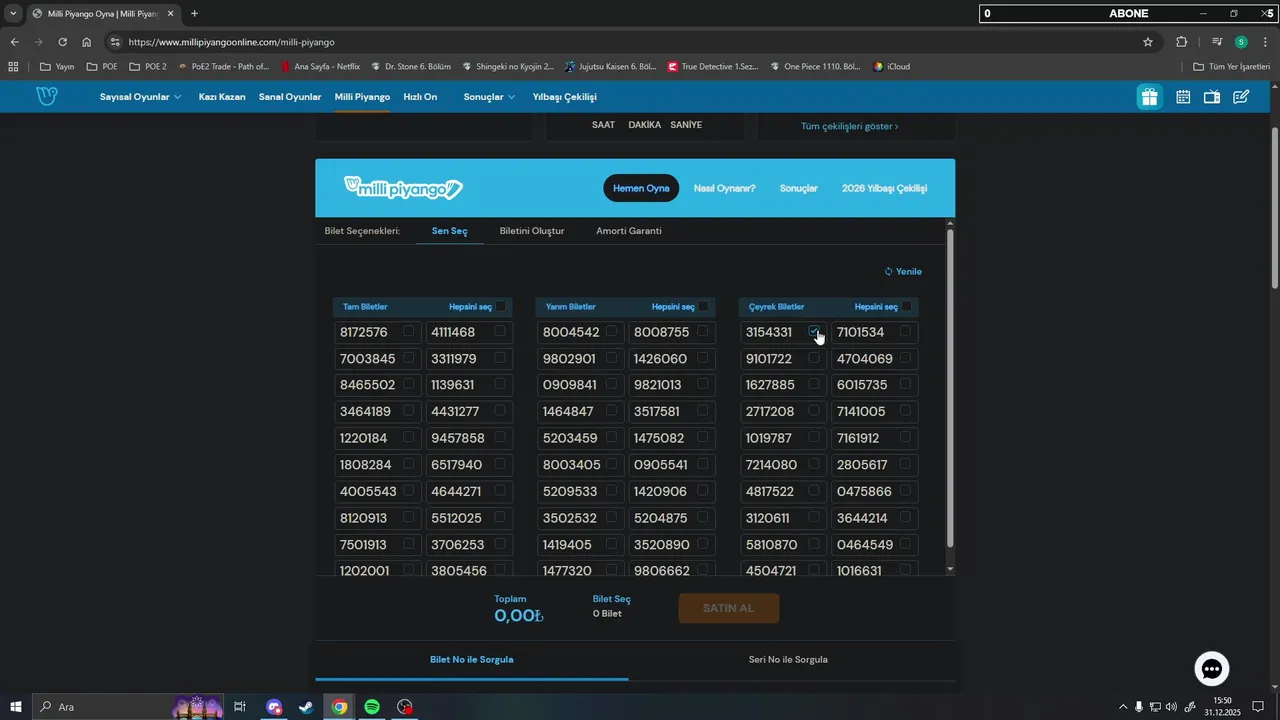This screenshot has width=1280, height=720.
Task: Open the Chrome profile avatar
Action: point(1241,42)
